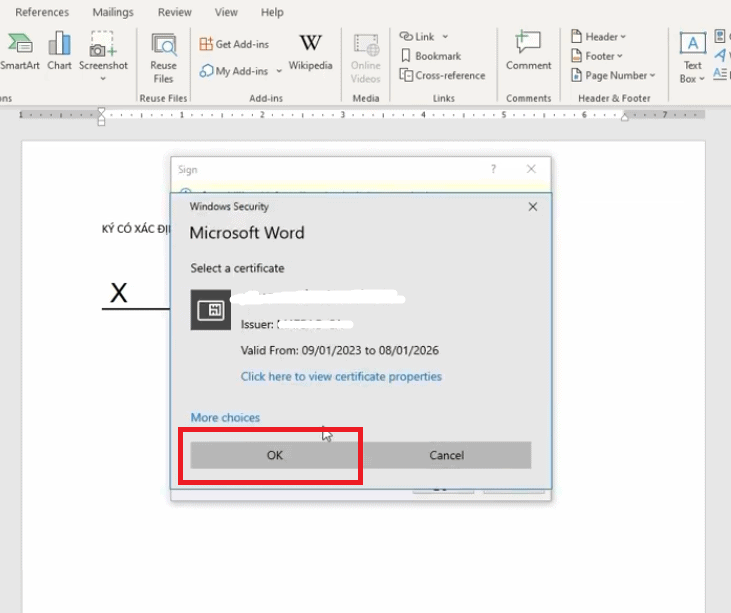This screenshot has width=731, height=613.
Task: Click the 'Select a certificate' label
Action: tap(237, 268)
